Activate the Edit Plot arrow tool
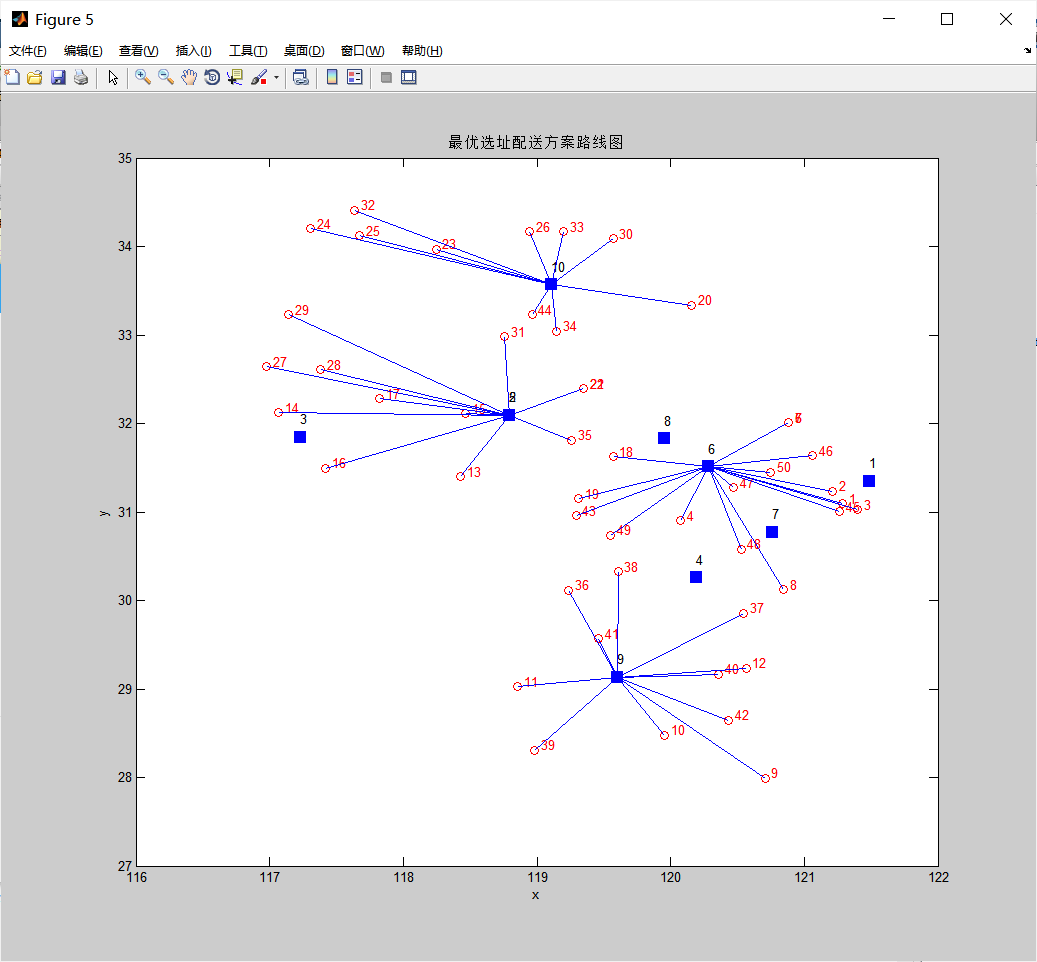 pyautogui.click(x=113, y=77)
